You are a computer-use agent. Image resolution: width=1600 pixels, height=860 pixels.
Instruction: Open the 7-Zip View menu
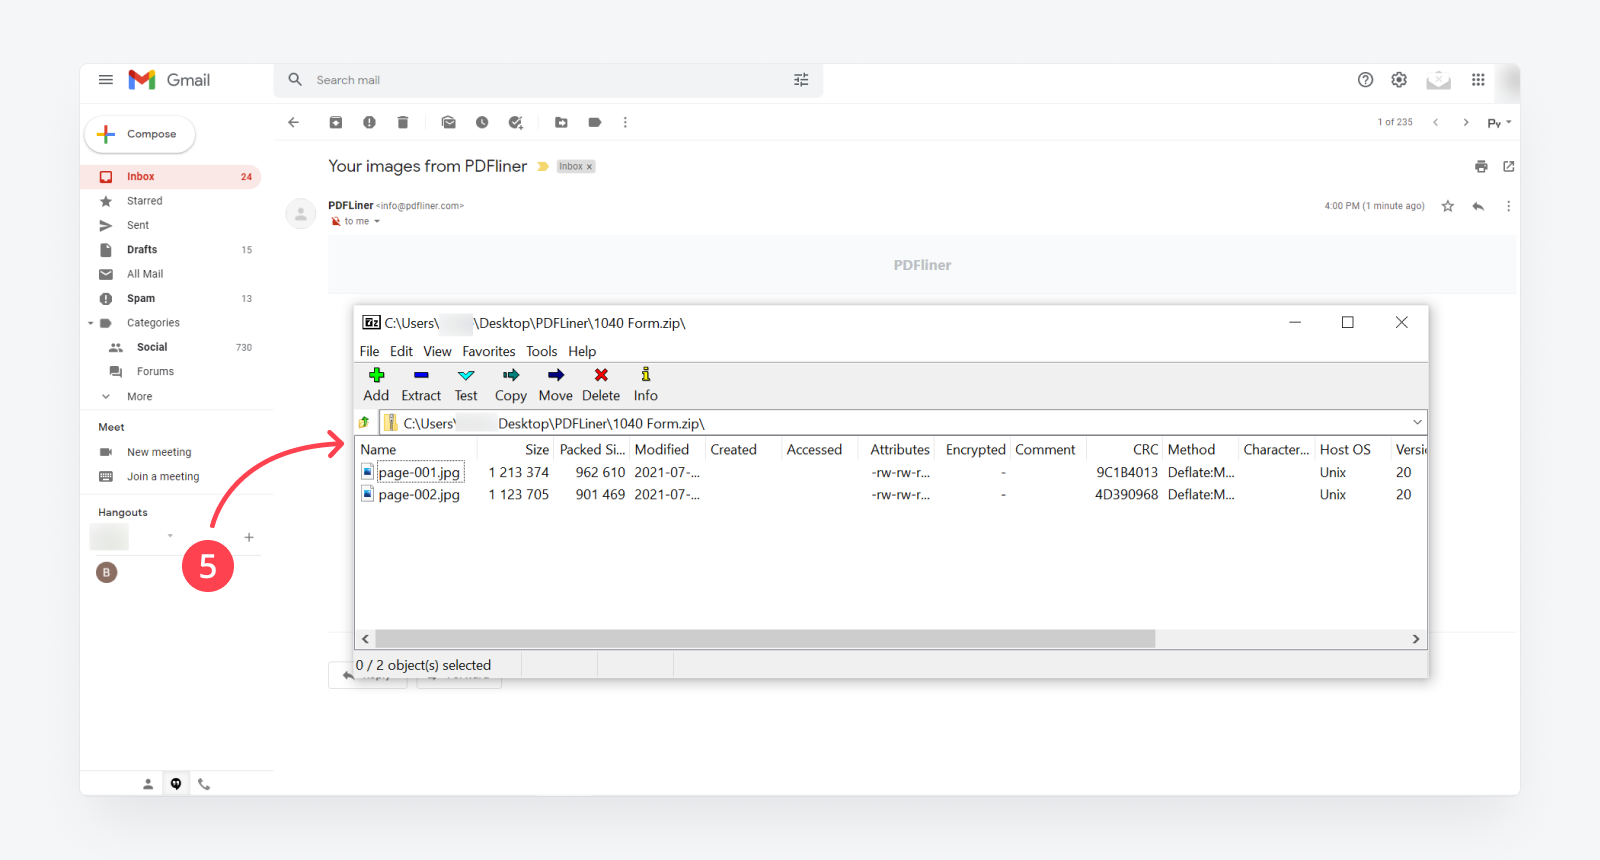(x=437, y=351)
